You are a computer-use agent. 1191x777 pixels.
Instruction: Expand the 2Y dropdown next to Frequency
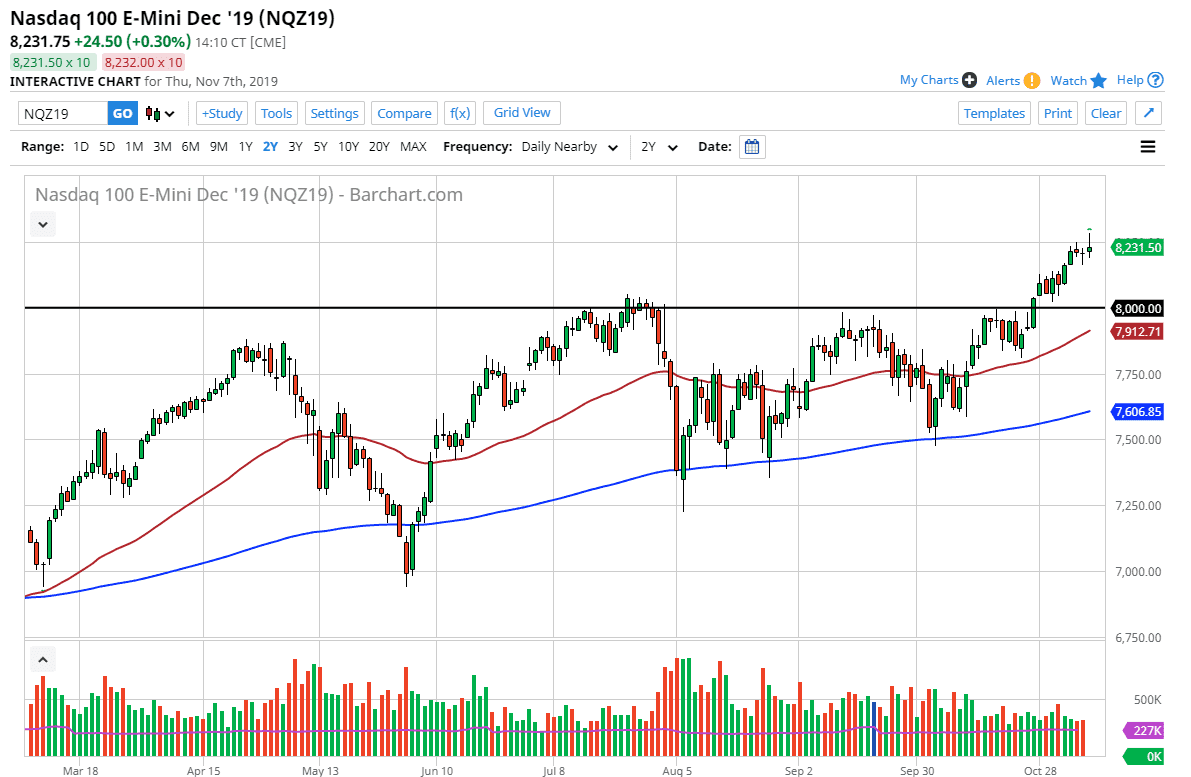click(660, 146)
